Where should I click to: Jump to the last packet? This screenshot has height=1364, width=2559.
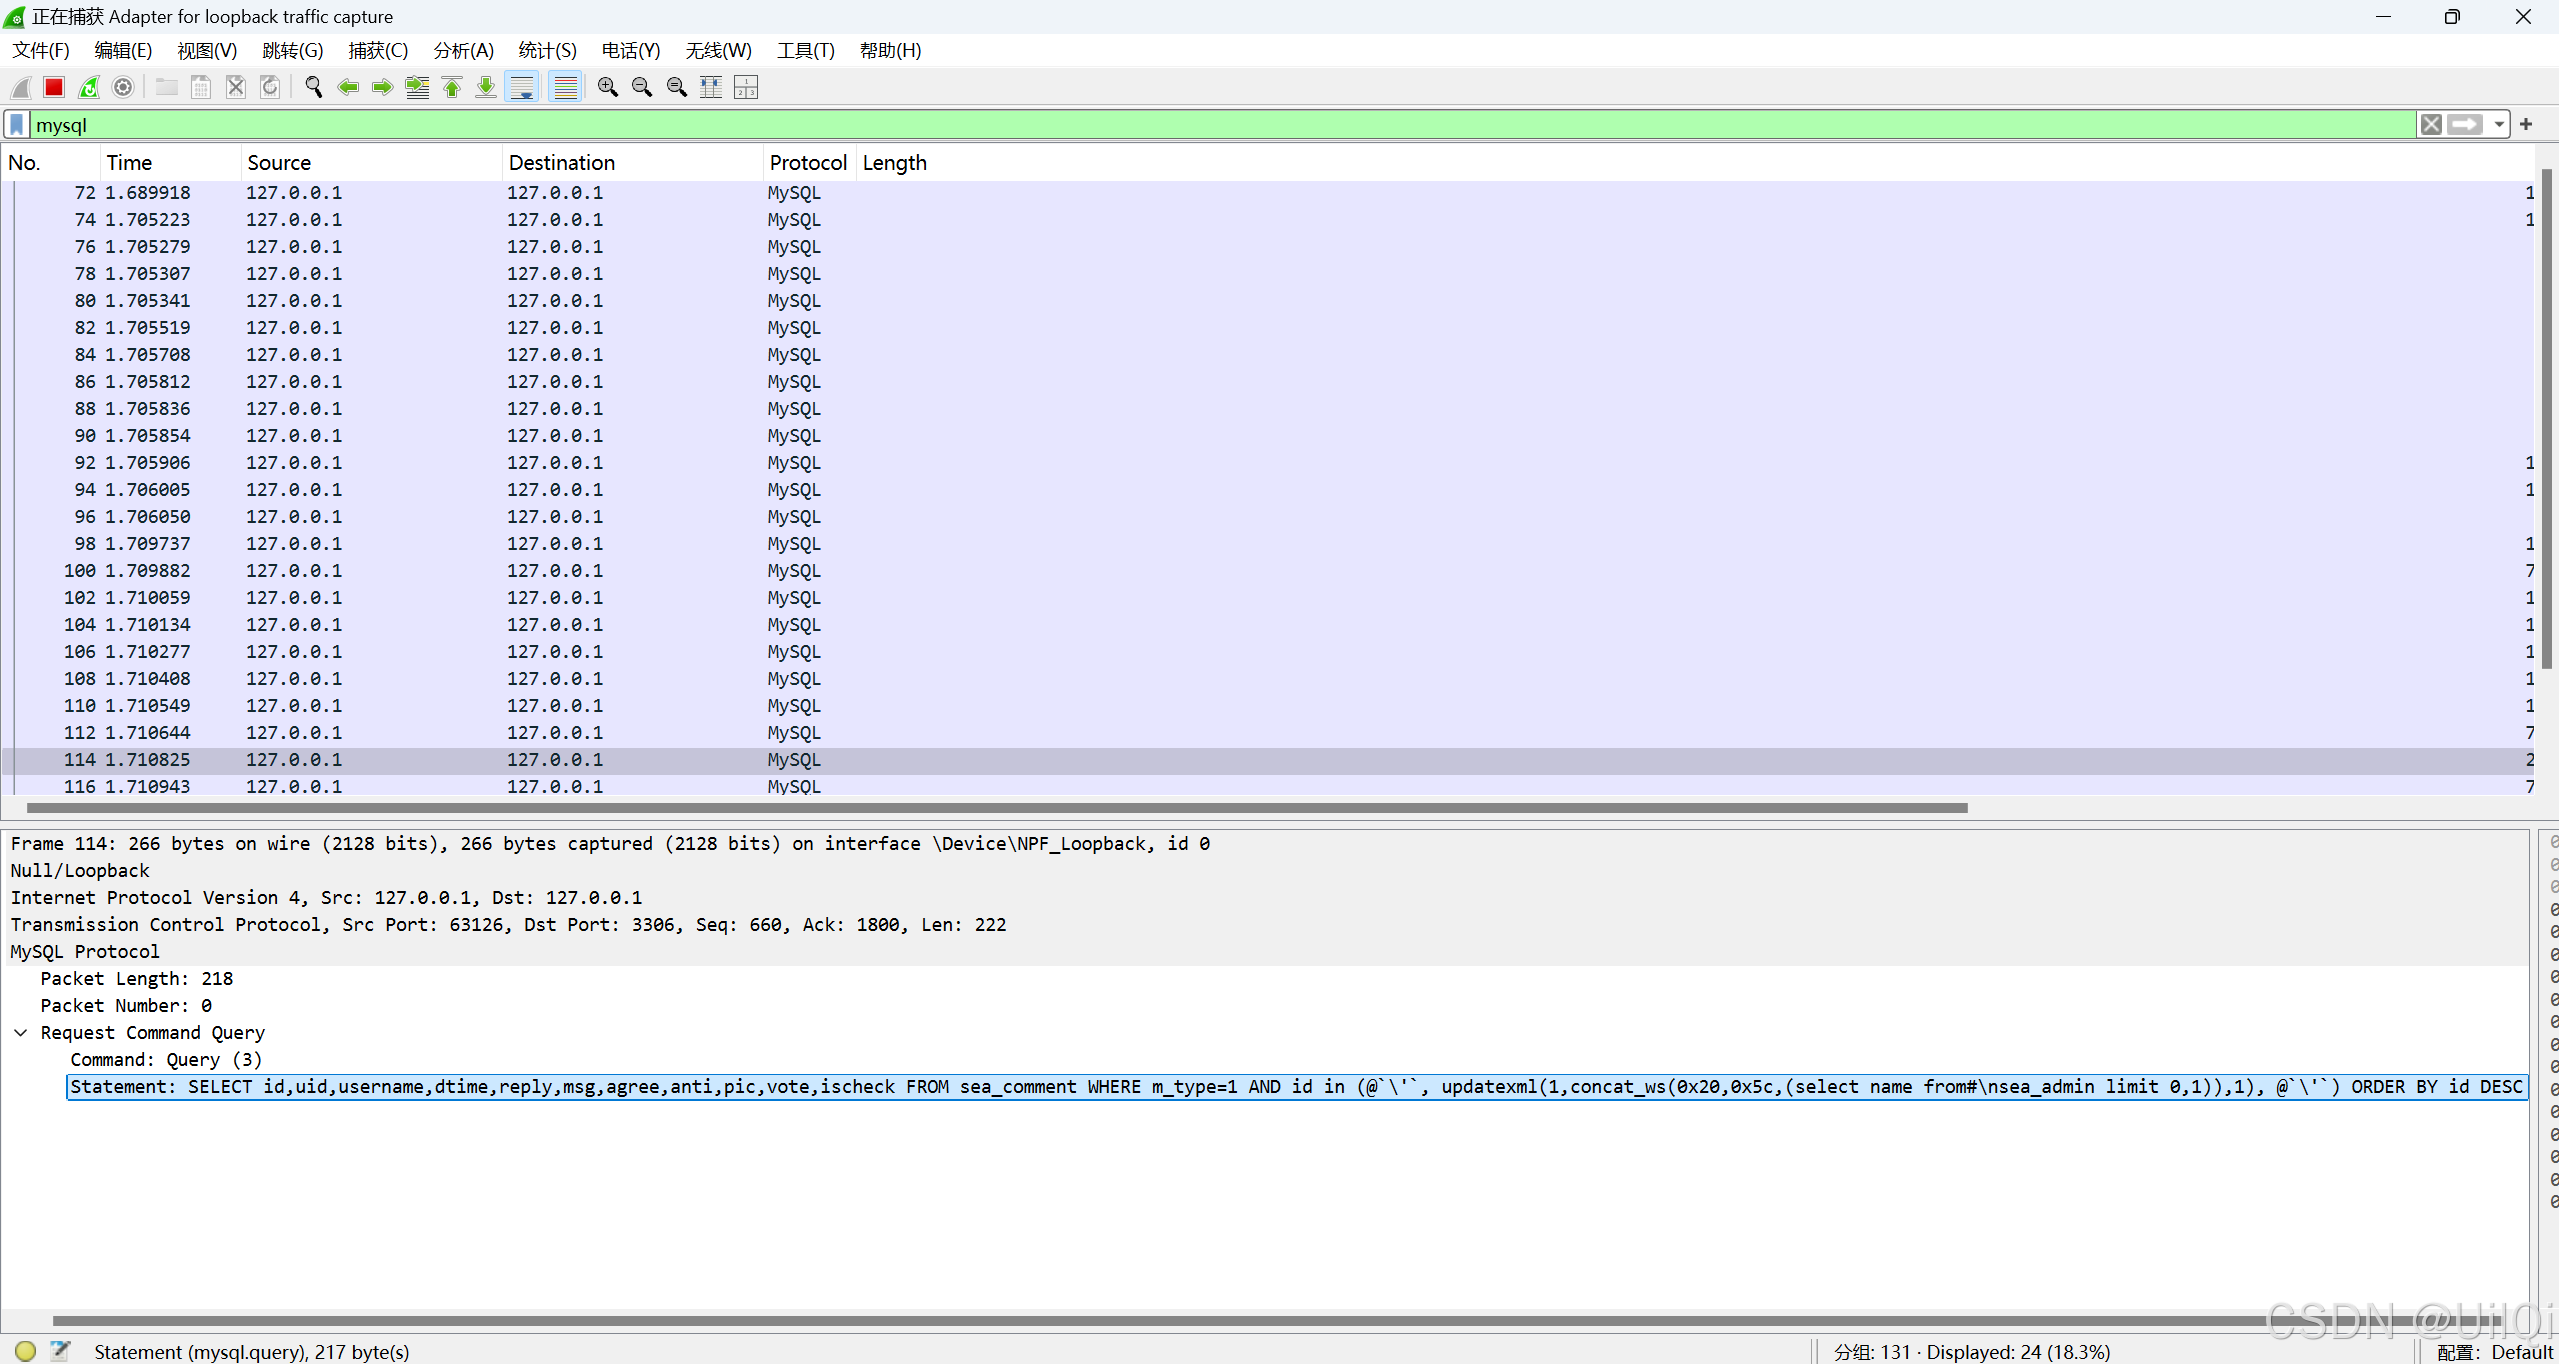pos(486,88)
